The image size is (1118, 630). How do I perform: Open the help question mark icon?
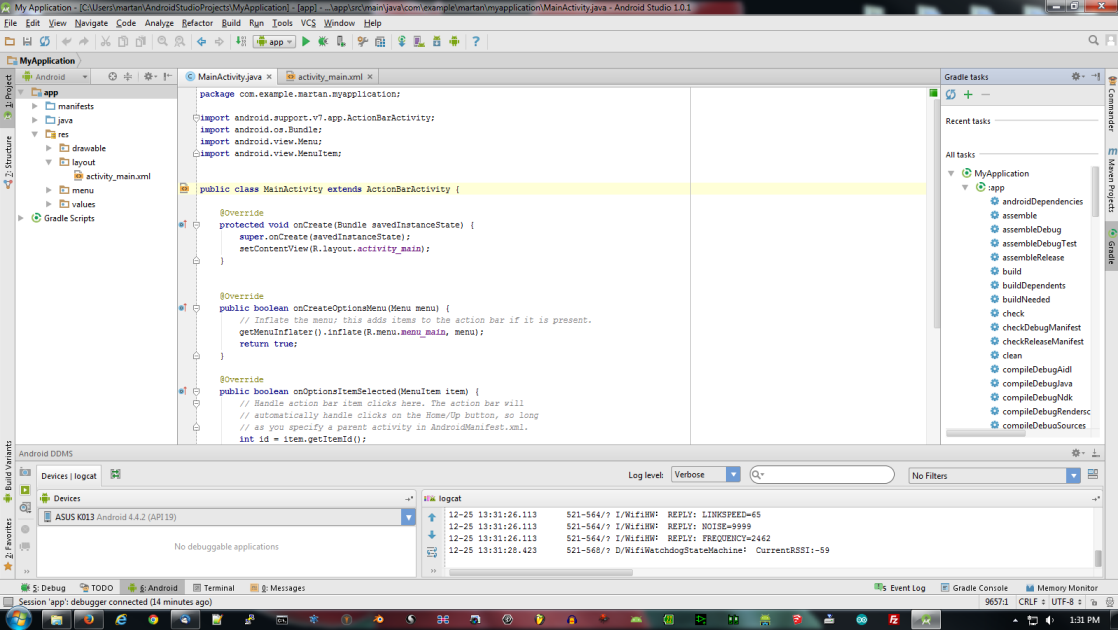pyautogui.click(x=476, y=41)
